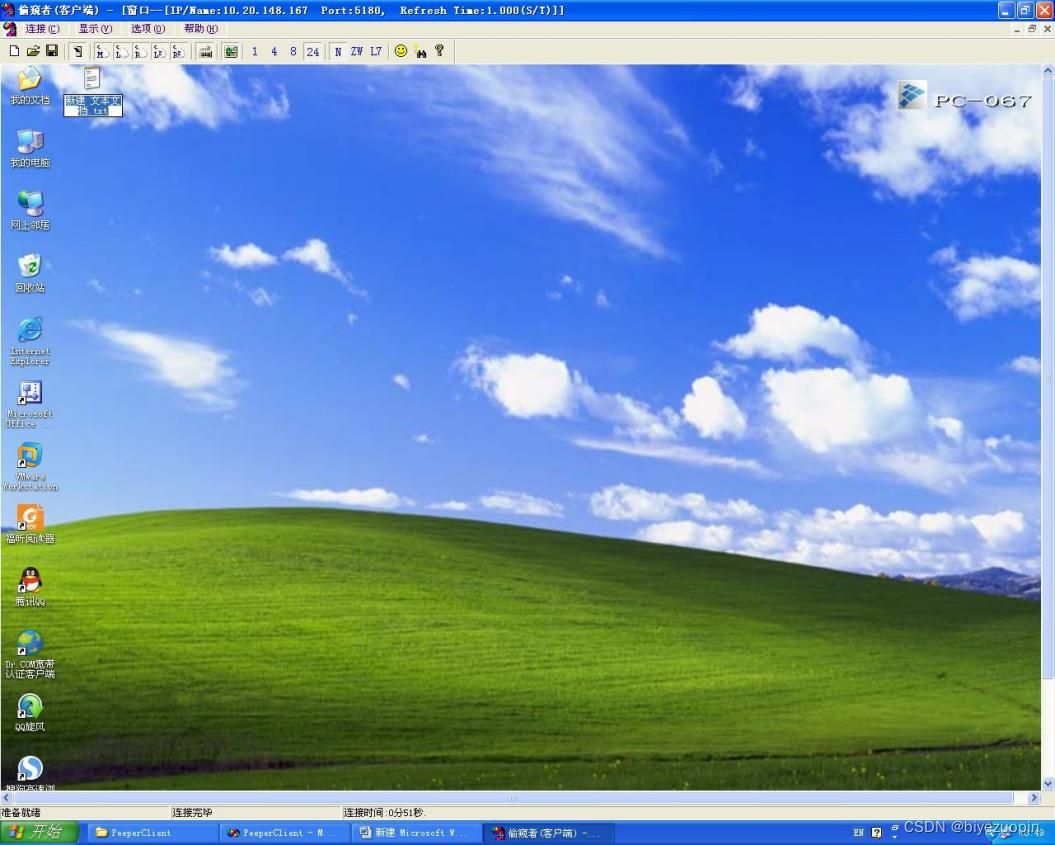Click the question mark help icon
1055x845 pixels.
coord(439,51)
